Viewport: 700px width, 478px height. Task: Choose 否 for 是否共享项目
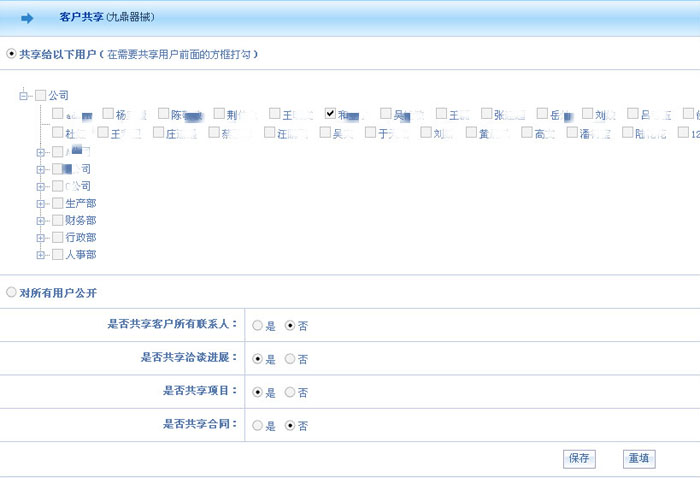[x=290, y=392]
